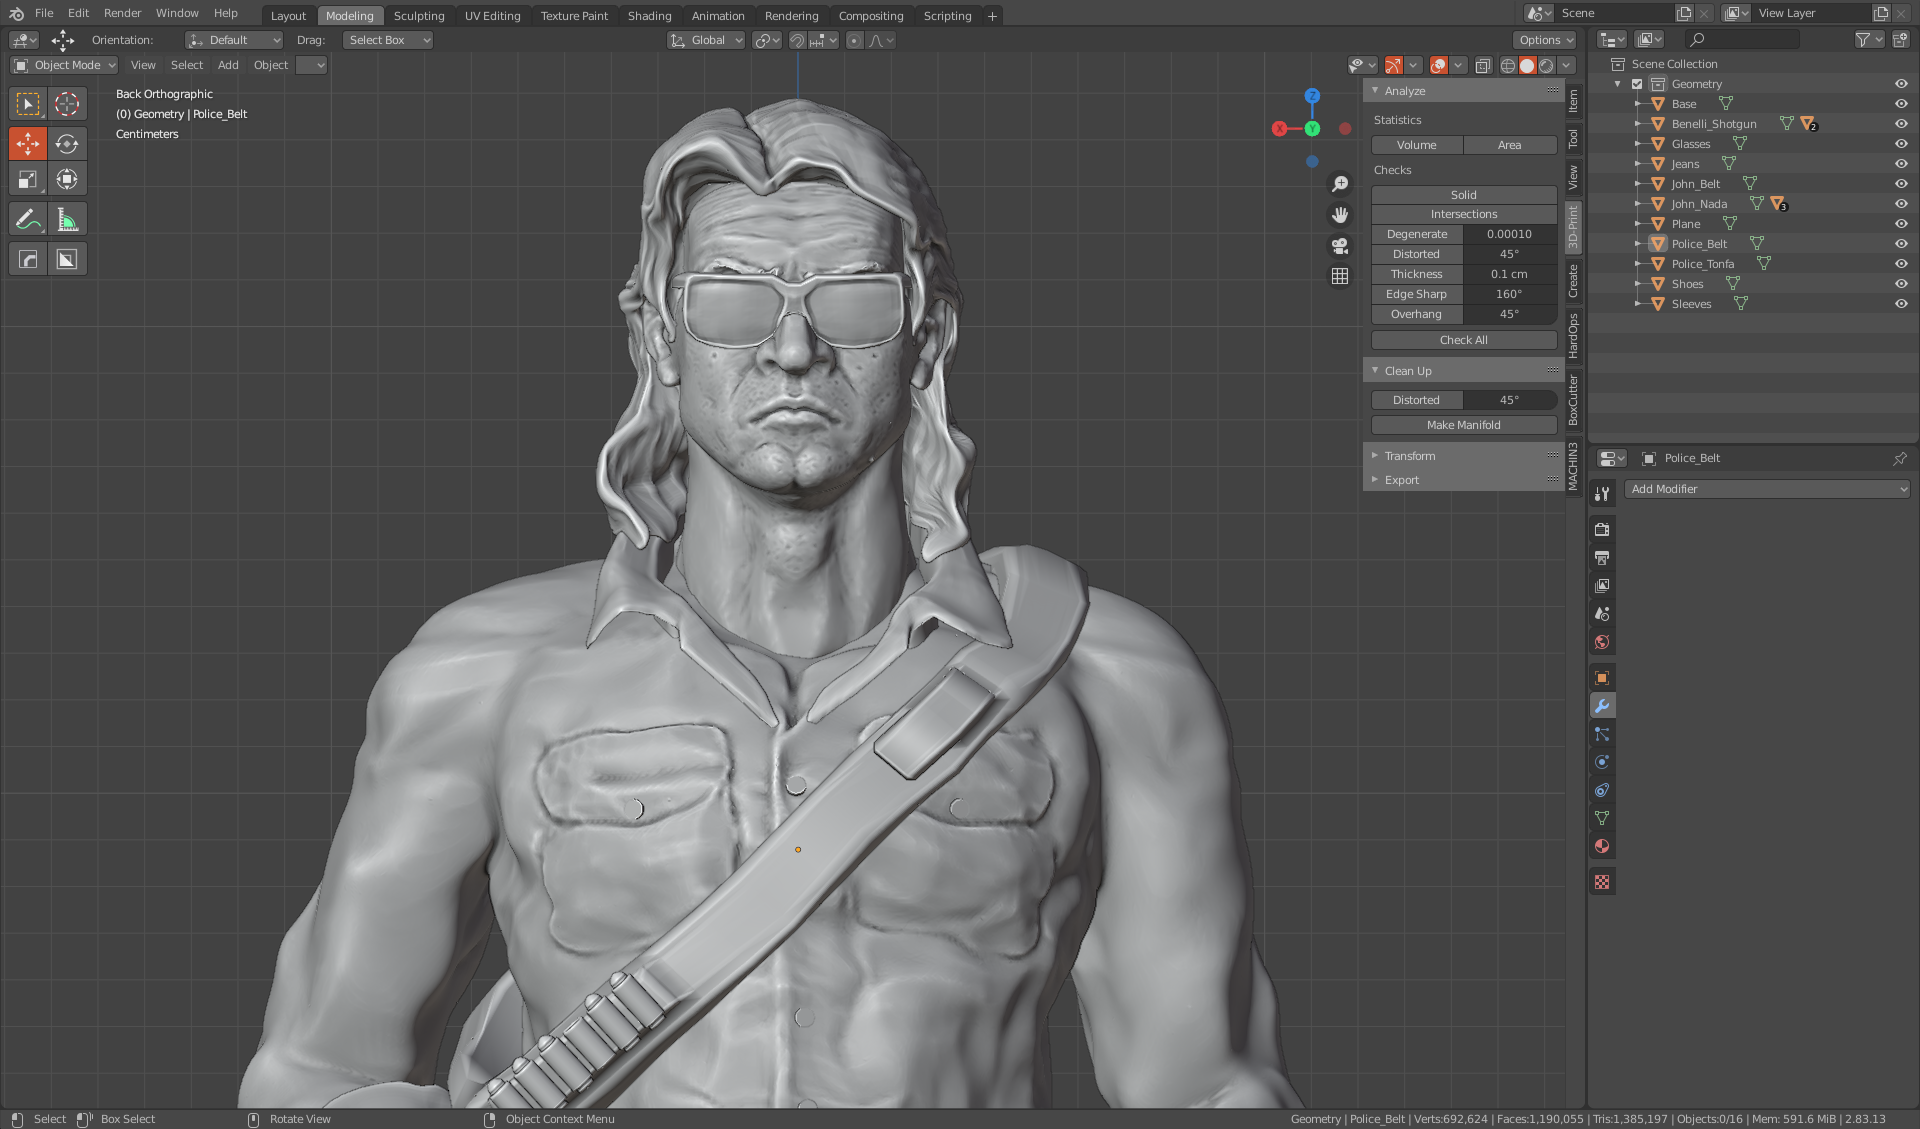
Task: Toggle camera view with the camera icon
Action: point(1340,246)
